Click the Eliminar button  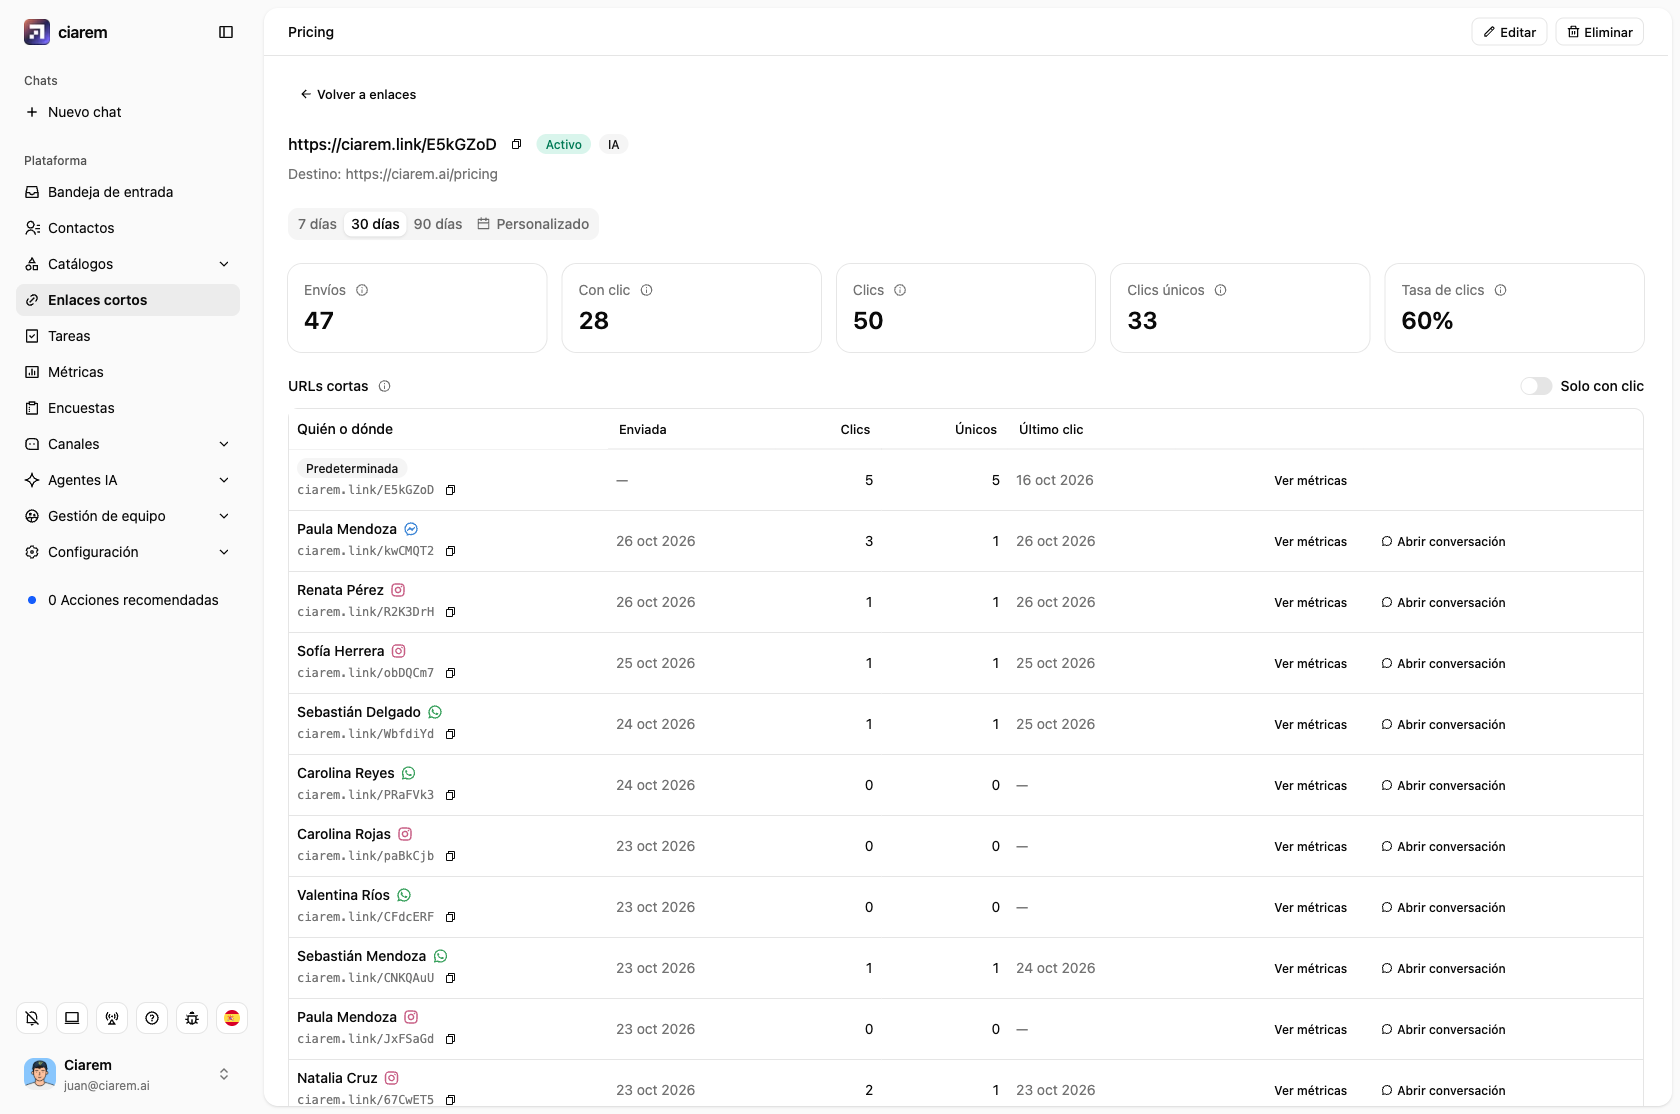(x=1600, y=32)
